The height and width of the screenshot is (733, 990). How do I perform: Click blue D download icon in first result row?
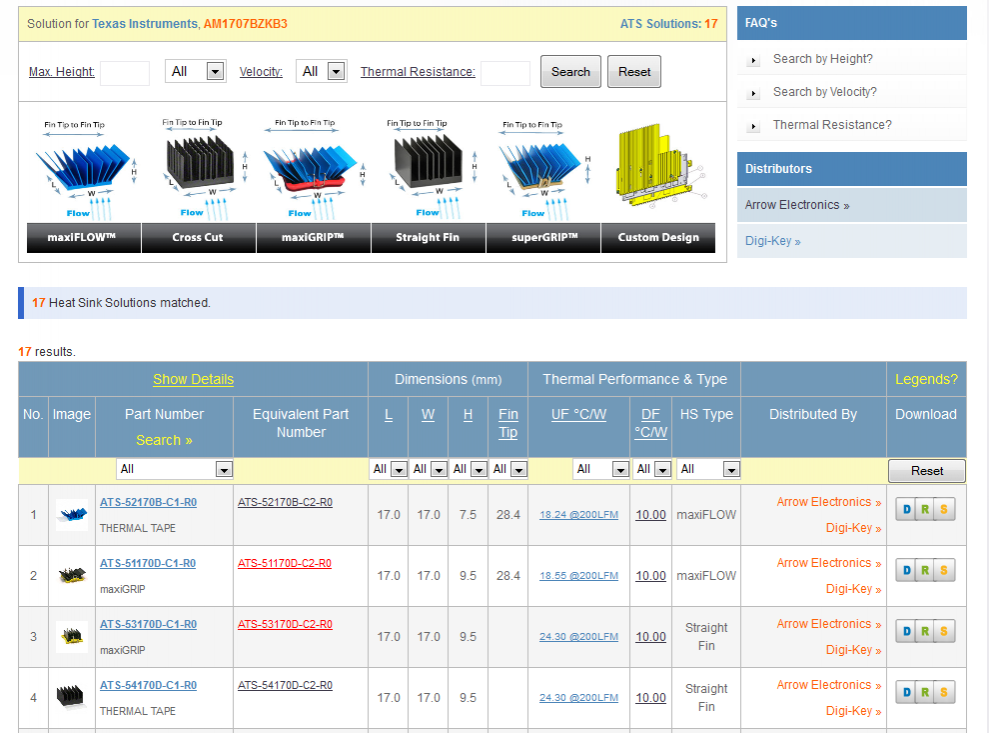(x=907, y=509)
